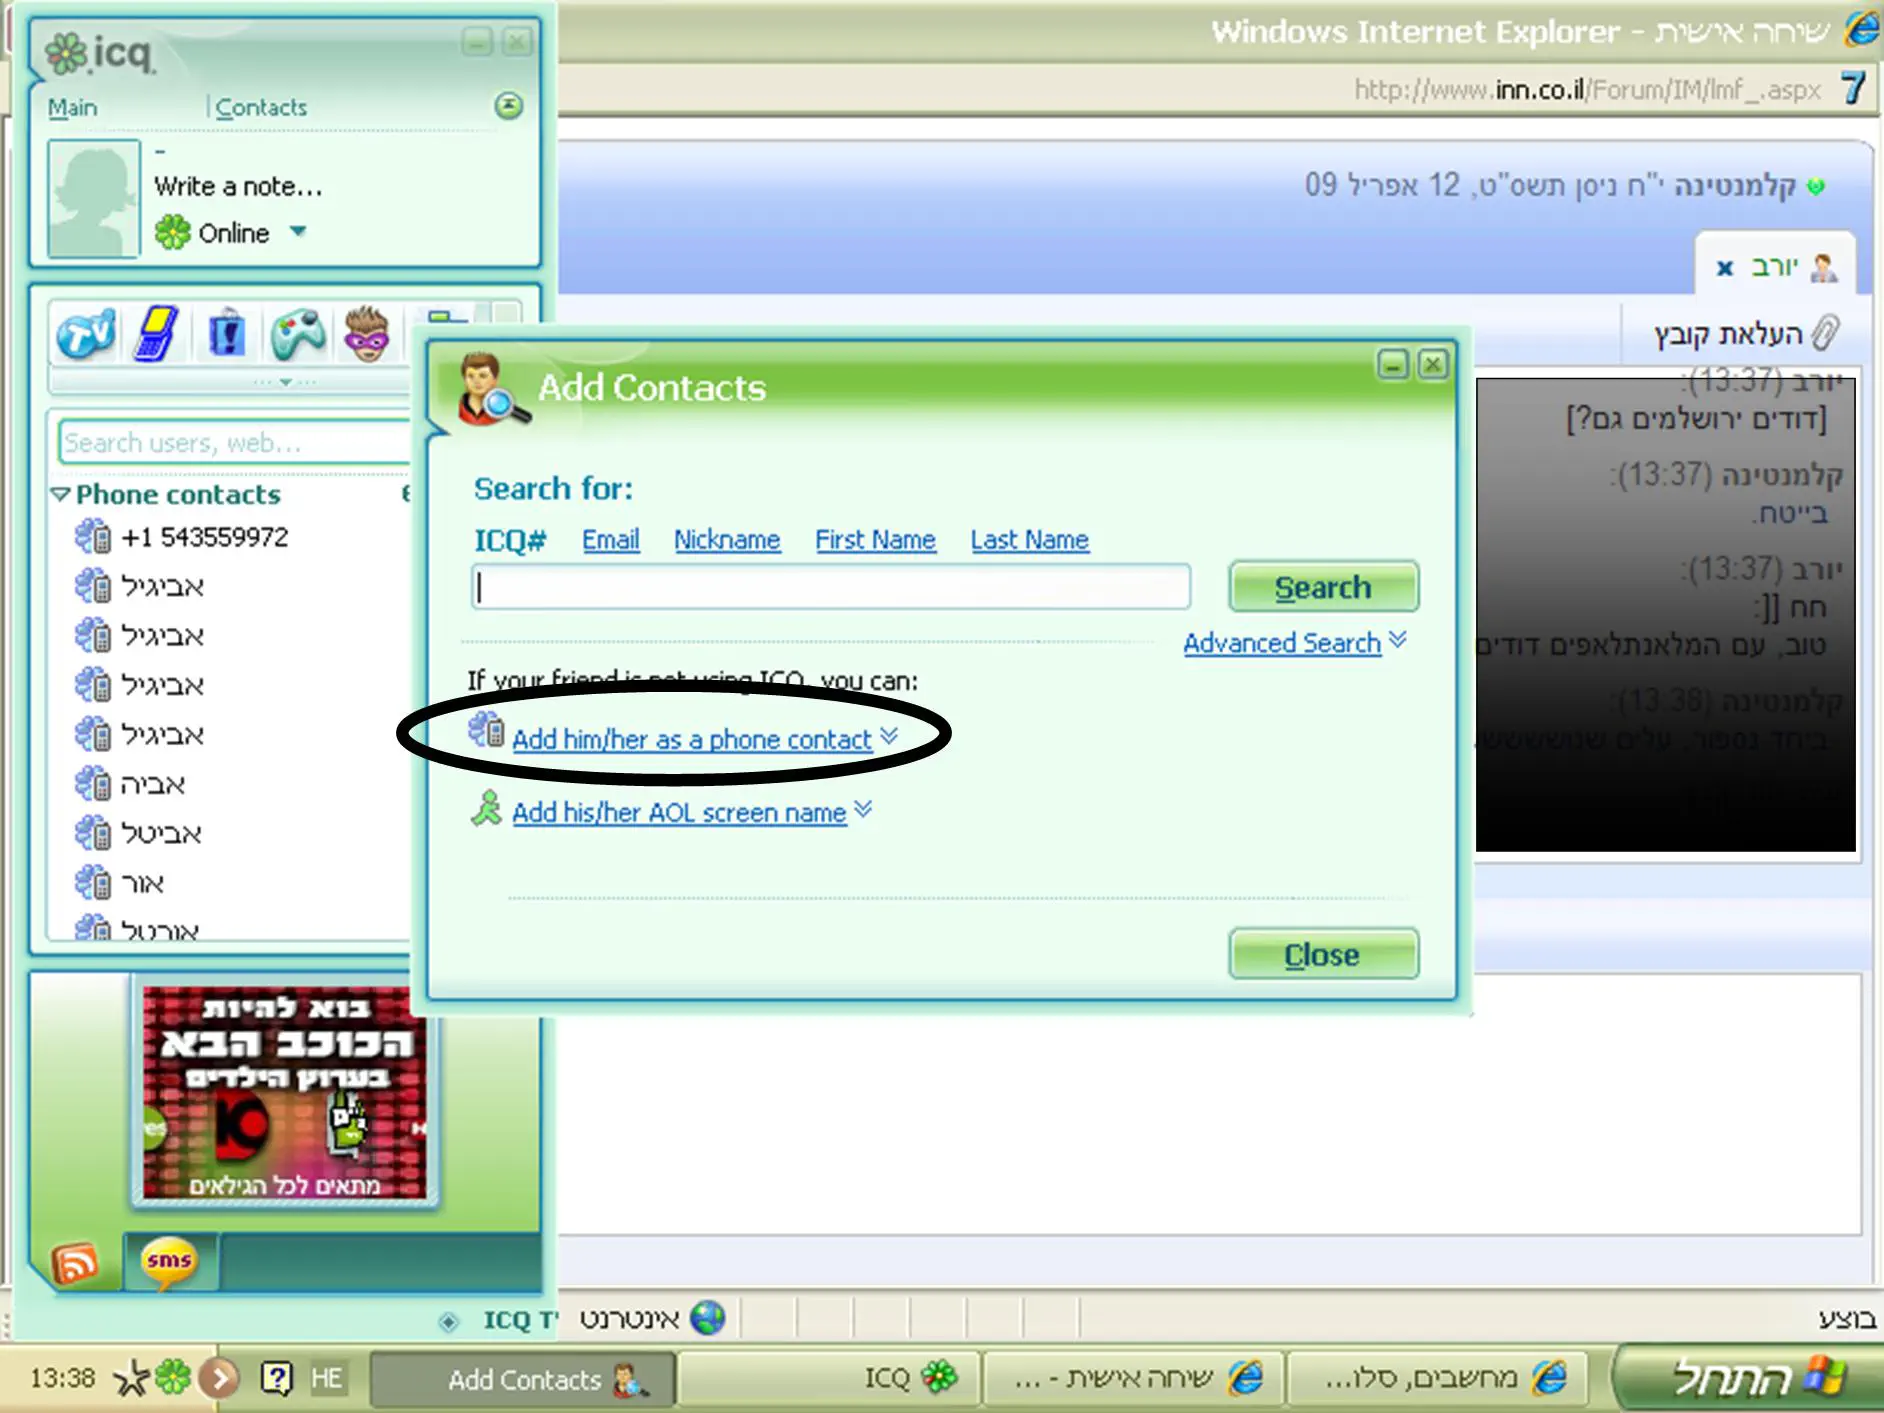
Task: Open the RSS feed icon at bottom
Action: (x=76, y=1263)
